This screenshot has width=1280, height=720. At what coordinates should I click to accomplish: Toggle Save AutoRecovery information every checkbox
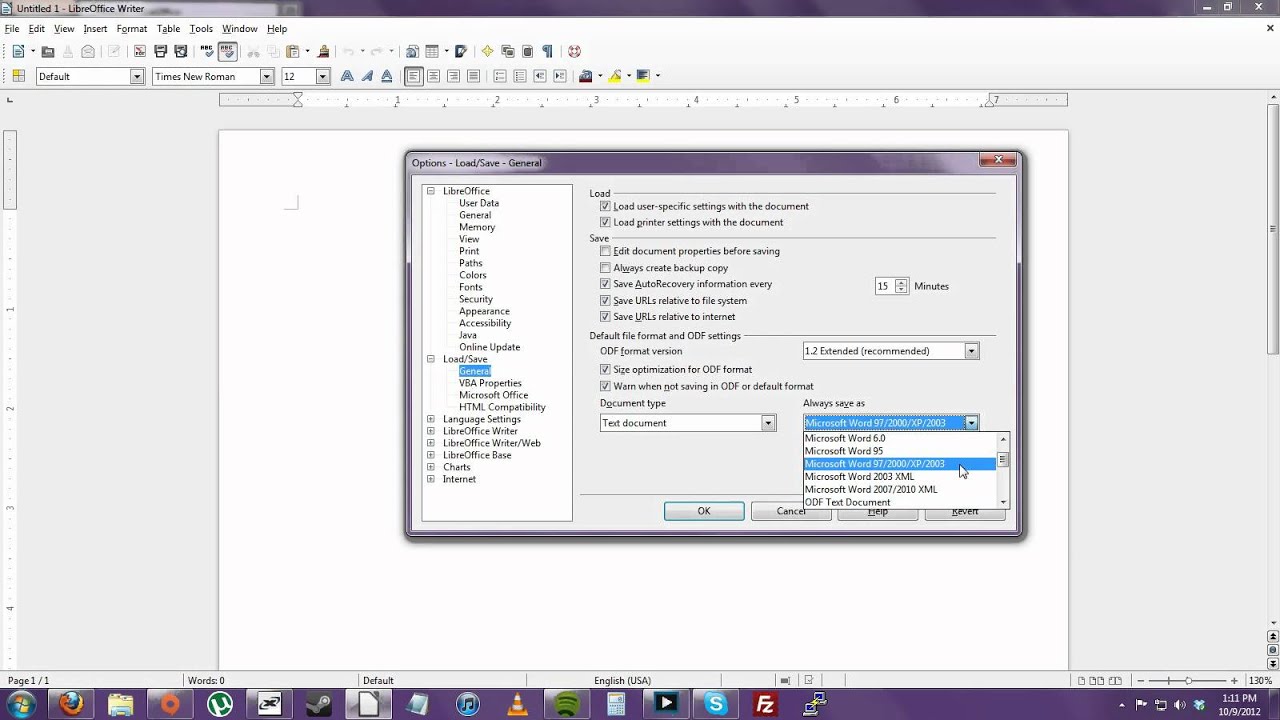pyautogui.click(x=605, y=284)
